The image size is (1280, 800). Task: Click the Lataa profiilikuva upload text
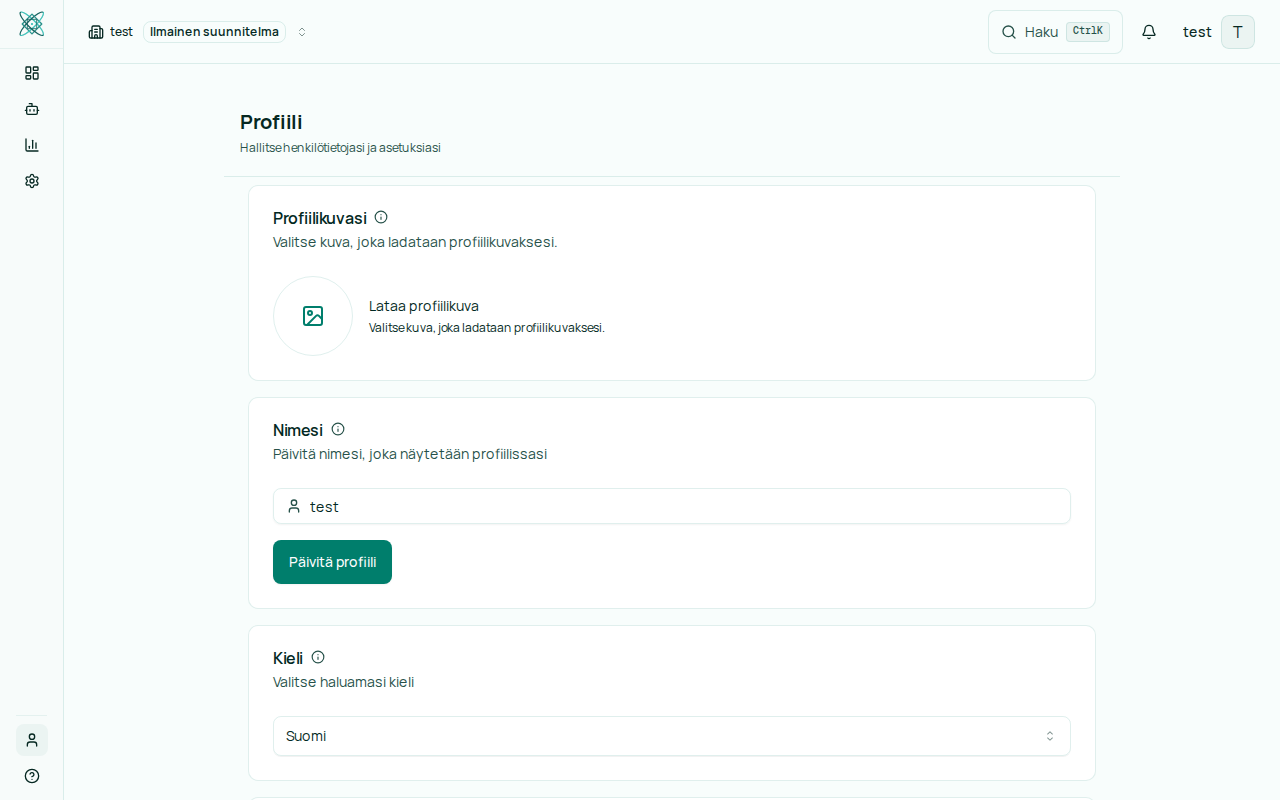click(x=424, y=306)
